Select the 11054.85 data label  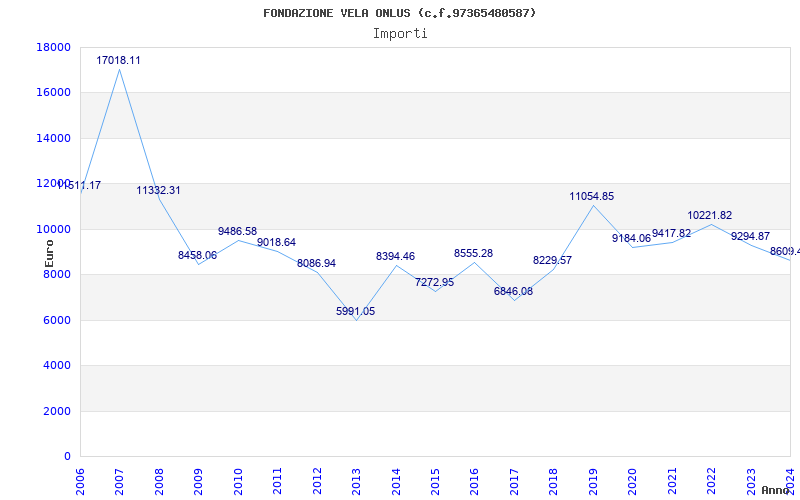coord(592,196)
